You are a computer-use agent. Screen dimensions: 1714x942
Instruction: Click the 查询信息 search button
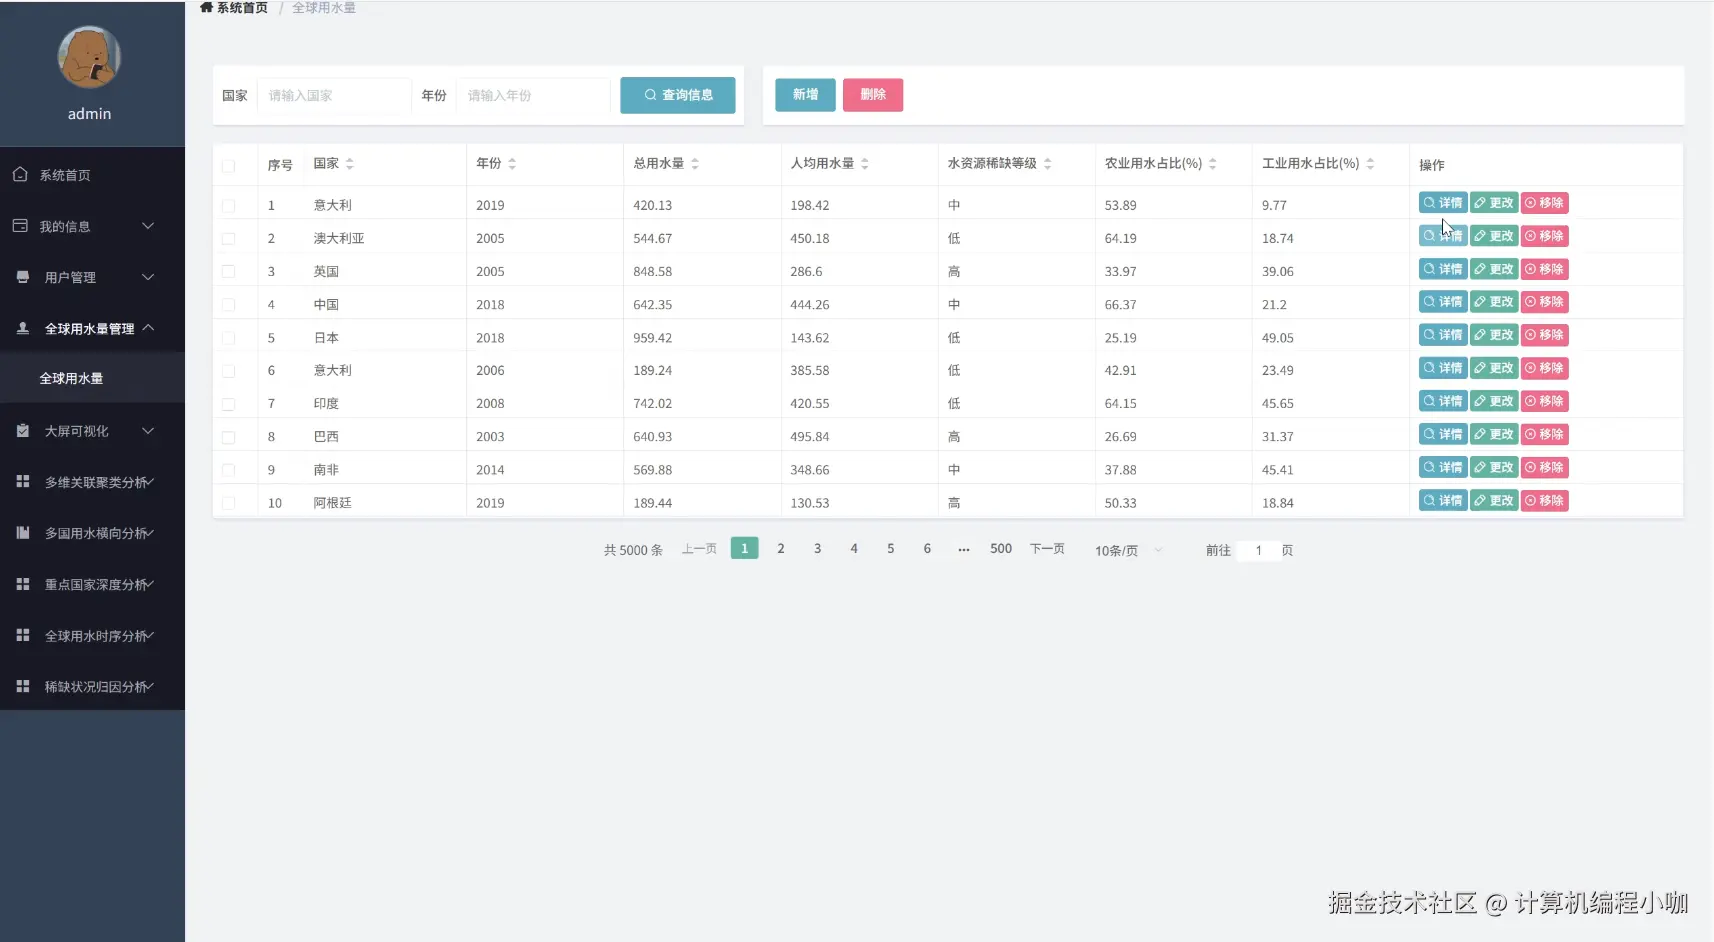point(678,95)
